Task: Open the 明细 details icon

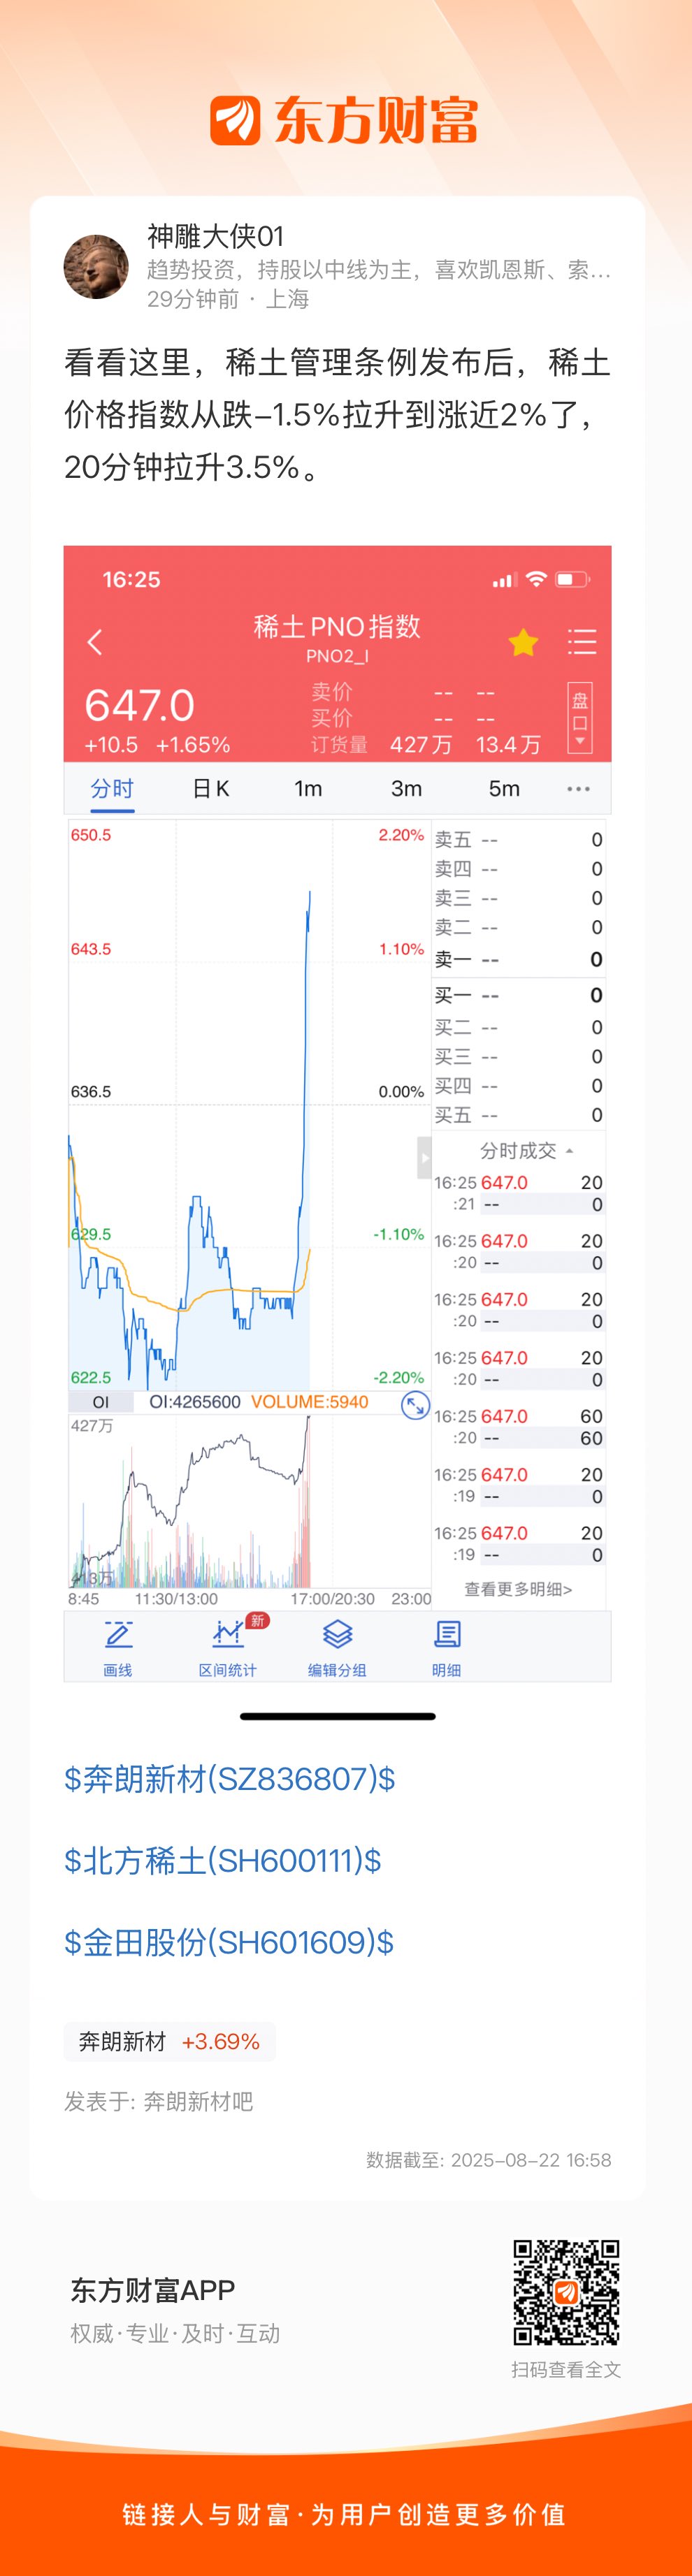Action: click(447, 1647)
